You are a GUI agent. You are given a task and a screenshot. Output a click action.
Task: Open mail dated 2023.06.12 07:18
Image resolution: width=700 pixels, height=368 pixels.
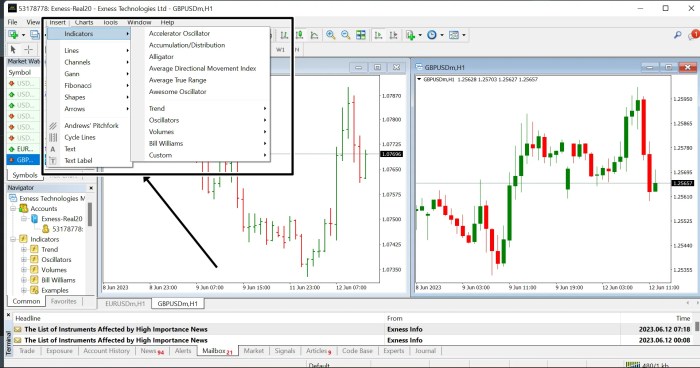[x=353, y=329]
